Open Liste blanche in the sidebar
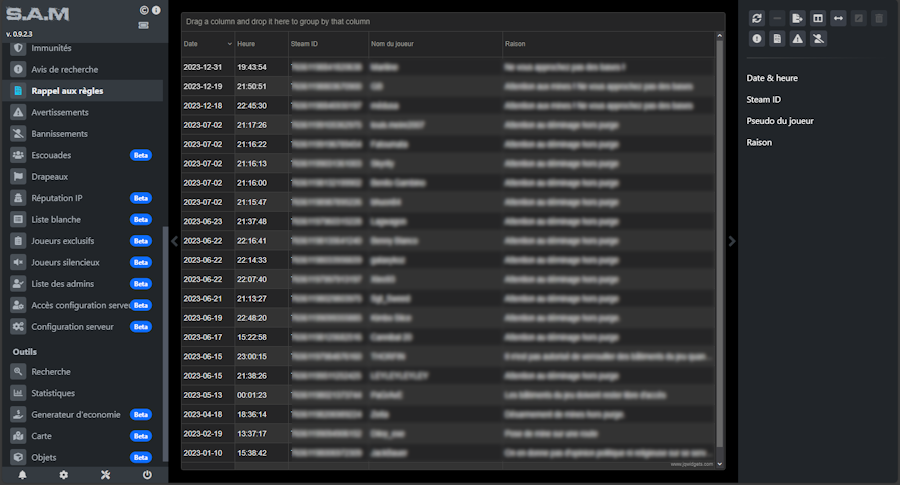The height and width of the screenshot is (485, 900). pyautogui.click(x=56, y=220)
